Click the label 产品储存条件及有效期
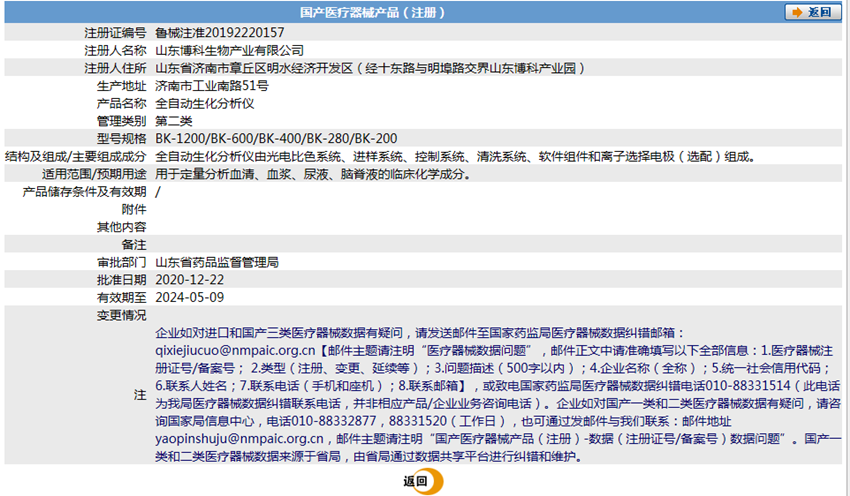Viewport: 850px width, 496px height. [84, 192]
